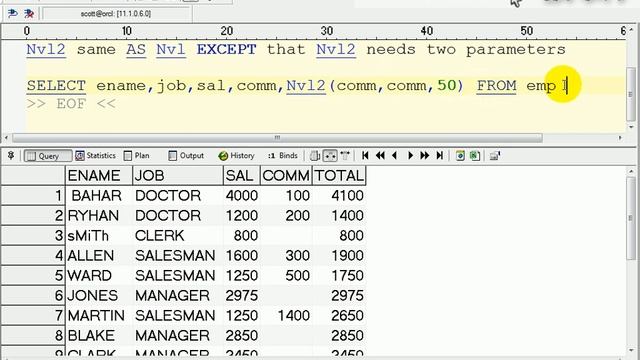Click the 2975 salary cell for JONES
This screenshot has width=640, height=360.
(x=242, y=296)
